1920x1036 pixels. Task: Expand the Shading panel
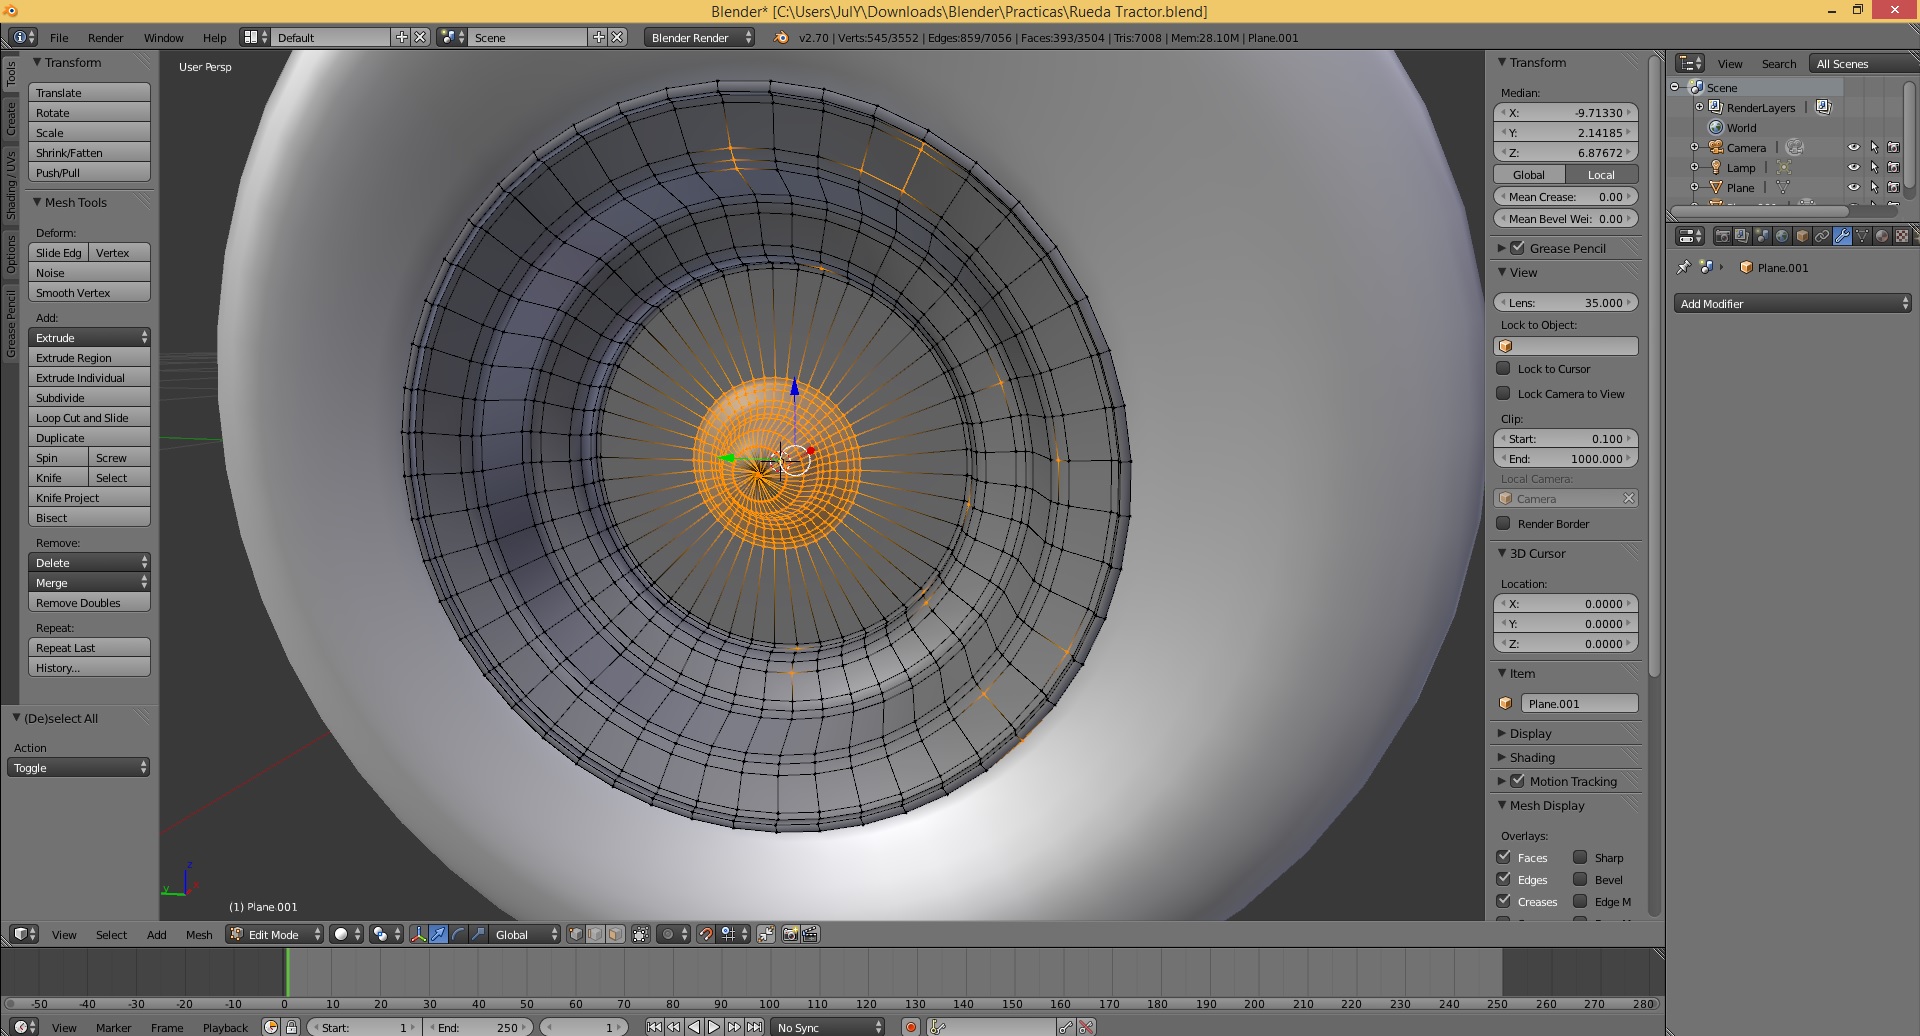pos(1532,757)
